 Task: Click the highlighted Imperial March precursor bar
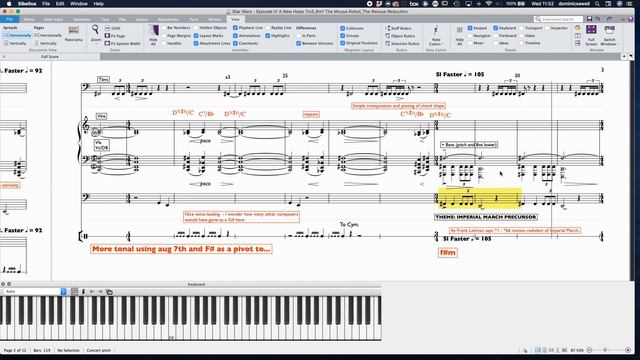click(x=479, y=199)
